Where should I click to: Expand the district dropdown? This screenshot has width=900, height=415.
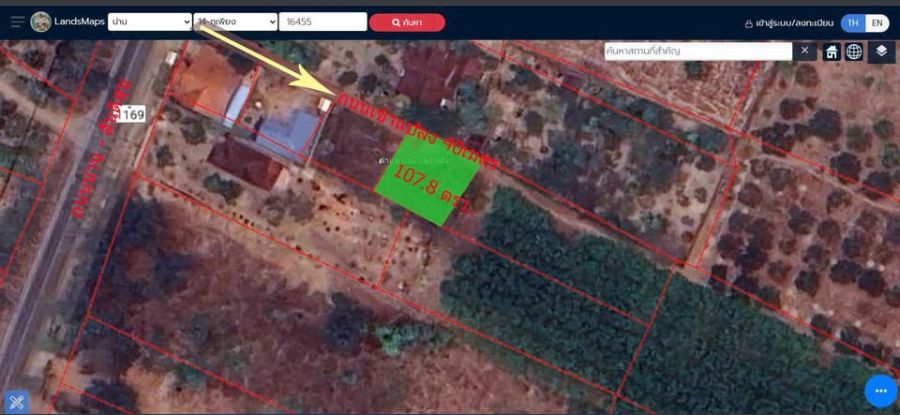click(x=235, y=22)
